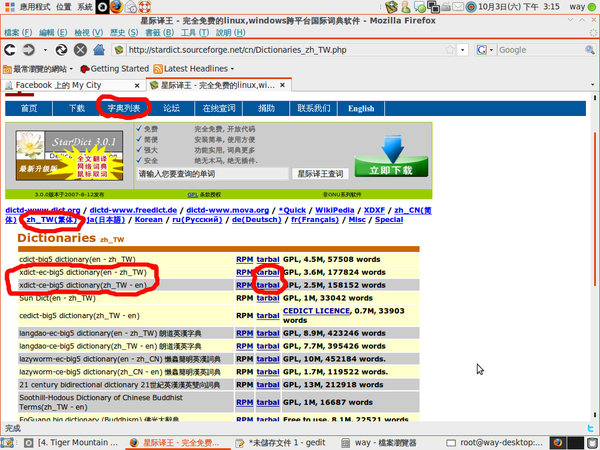This screenshot has height=450, width=600.
Task: Click the site favicon in address bar
Action: (x=119, y=50)
